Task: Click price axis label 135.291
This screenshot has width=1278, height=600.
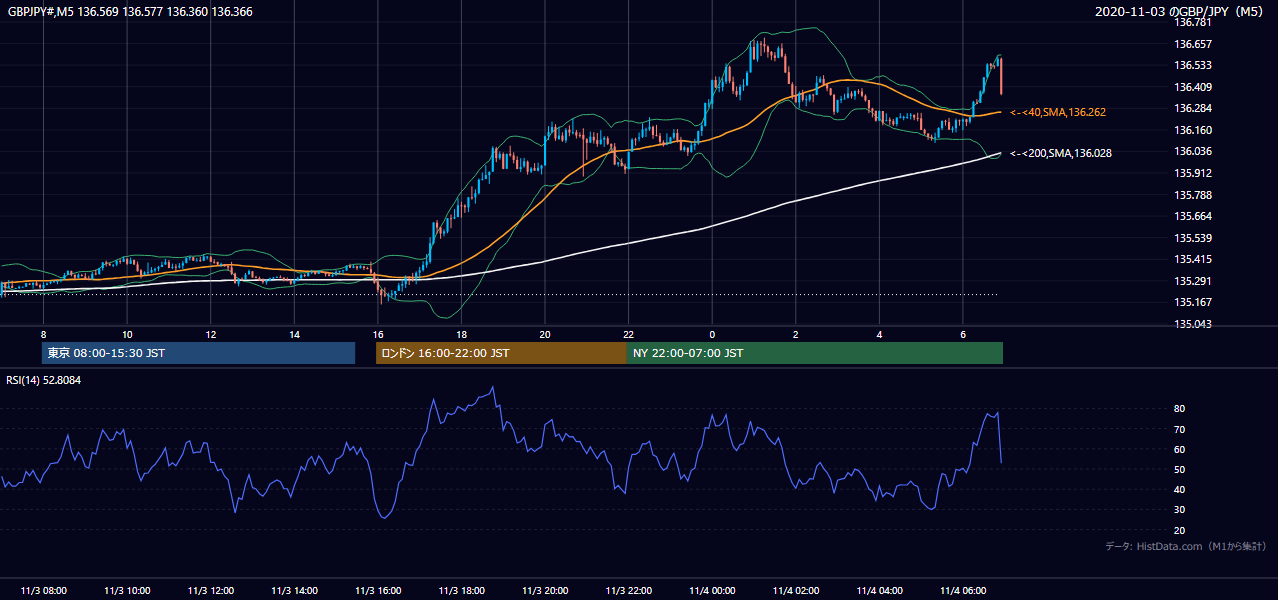Action: click(x=1194, y=281)
